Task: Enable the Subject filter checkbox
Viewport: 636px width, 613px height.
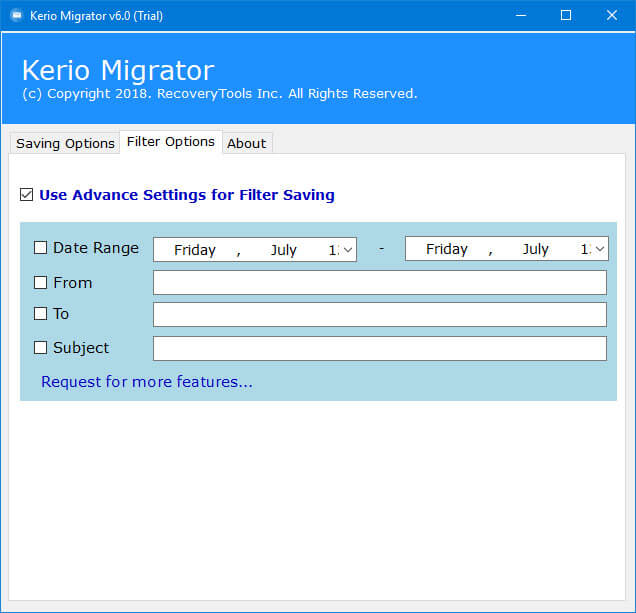Action: click(40, 347)
